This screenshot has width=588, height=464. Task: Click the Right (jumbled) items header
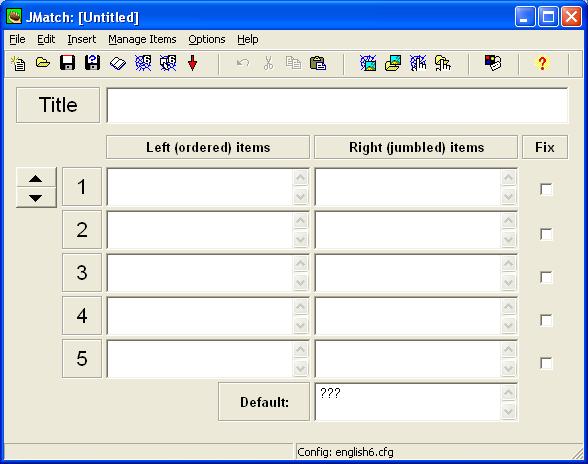click(416, 147)
